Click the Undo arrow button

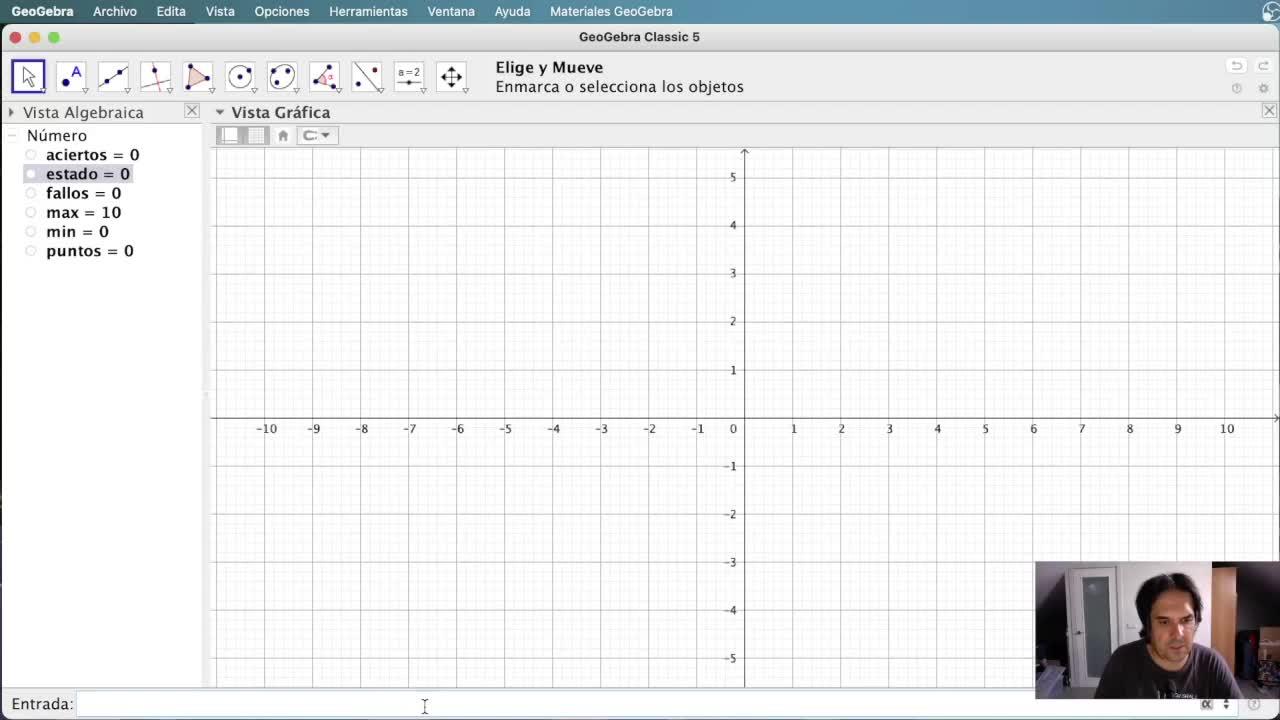tap(1236, 66)
